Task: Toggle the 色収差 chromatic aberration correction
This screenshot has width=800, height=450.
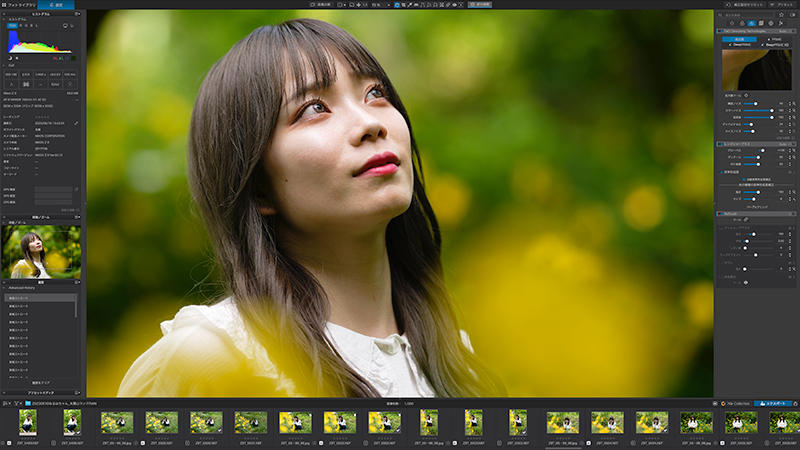Action: pos(721,172)
